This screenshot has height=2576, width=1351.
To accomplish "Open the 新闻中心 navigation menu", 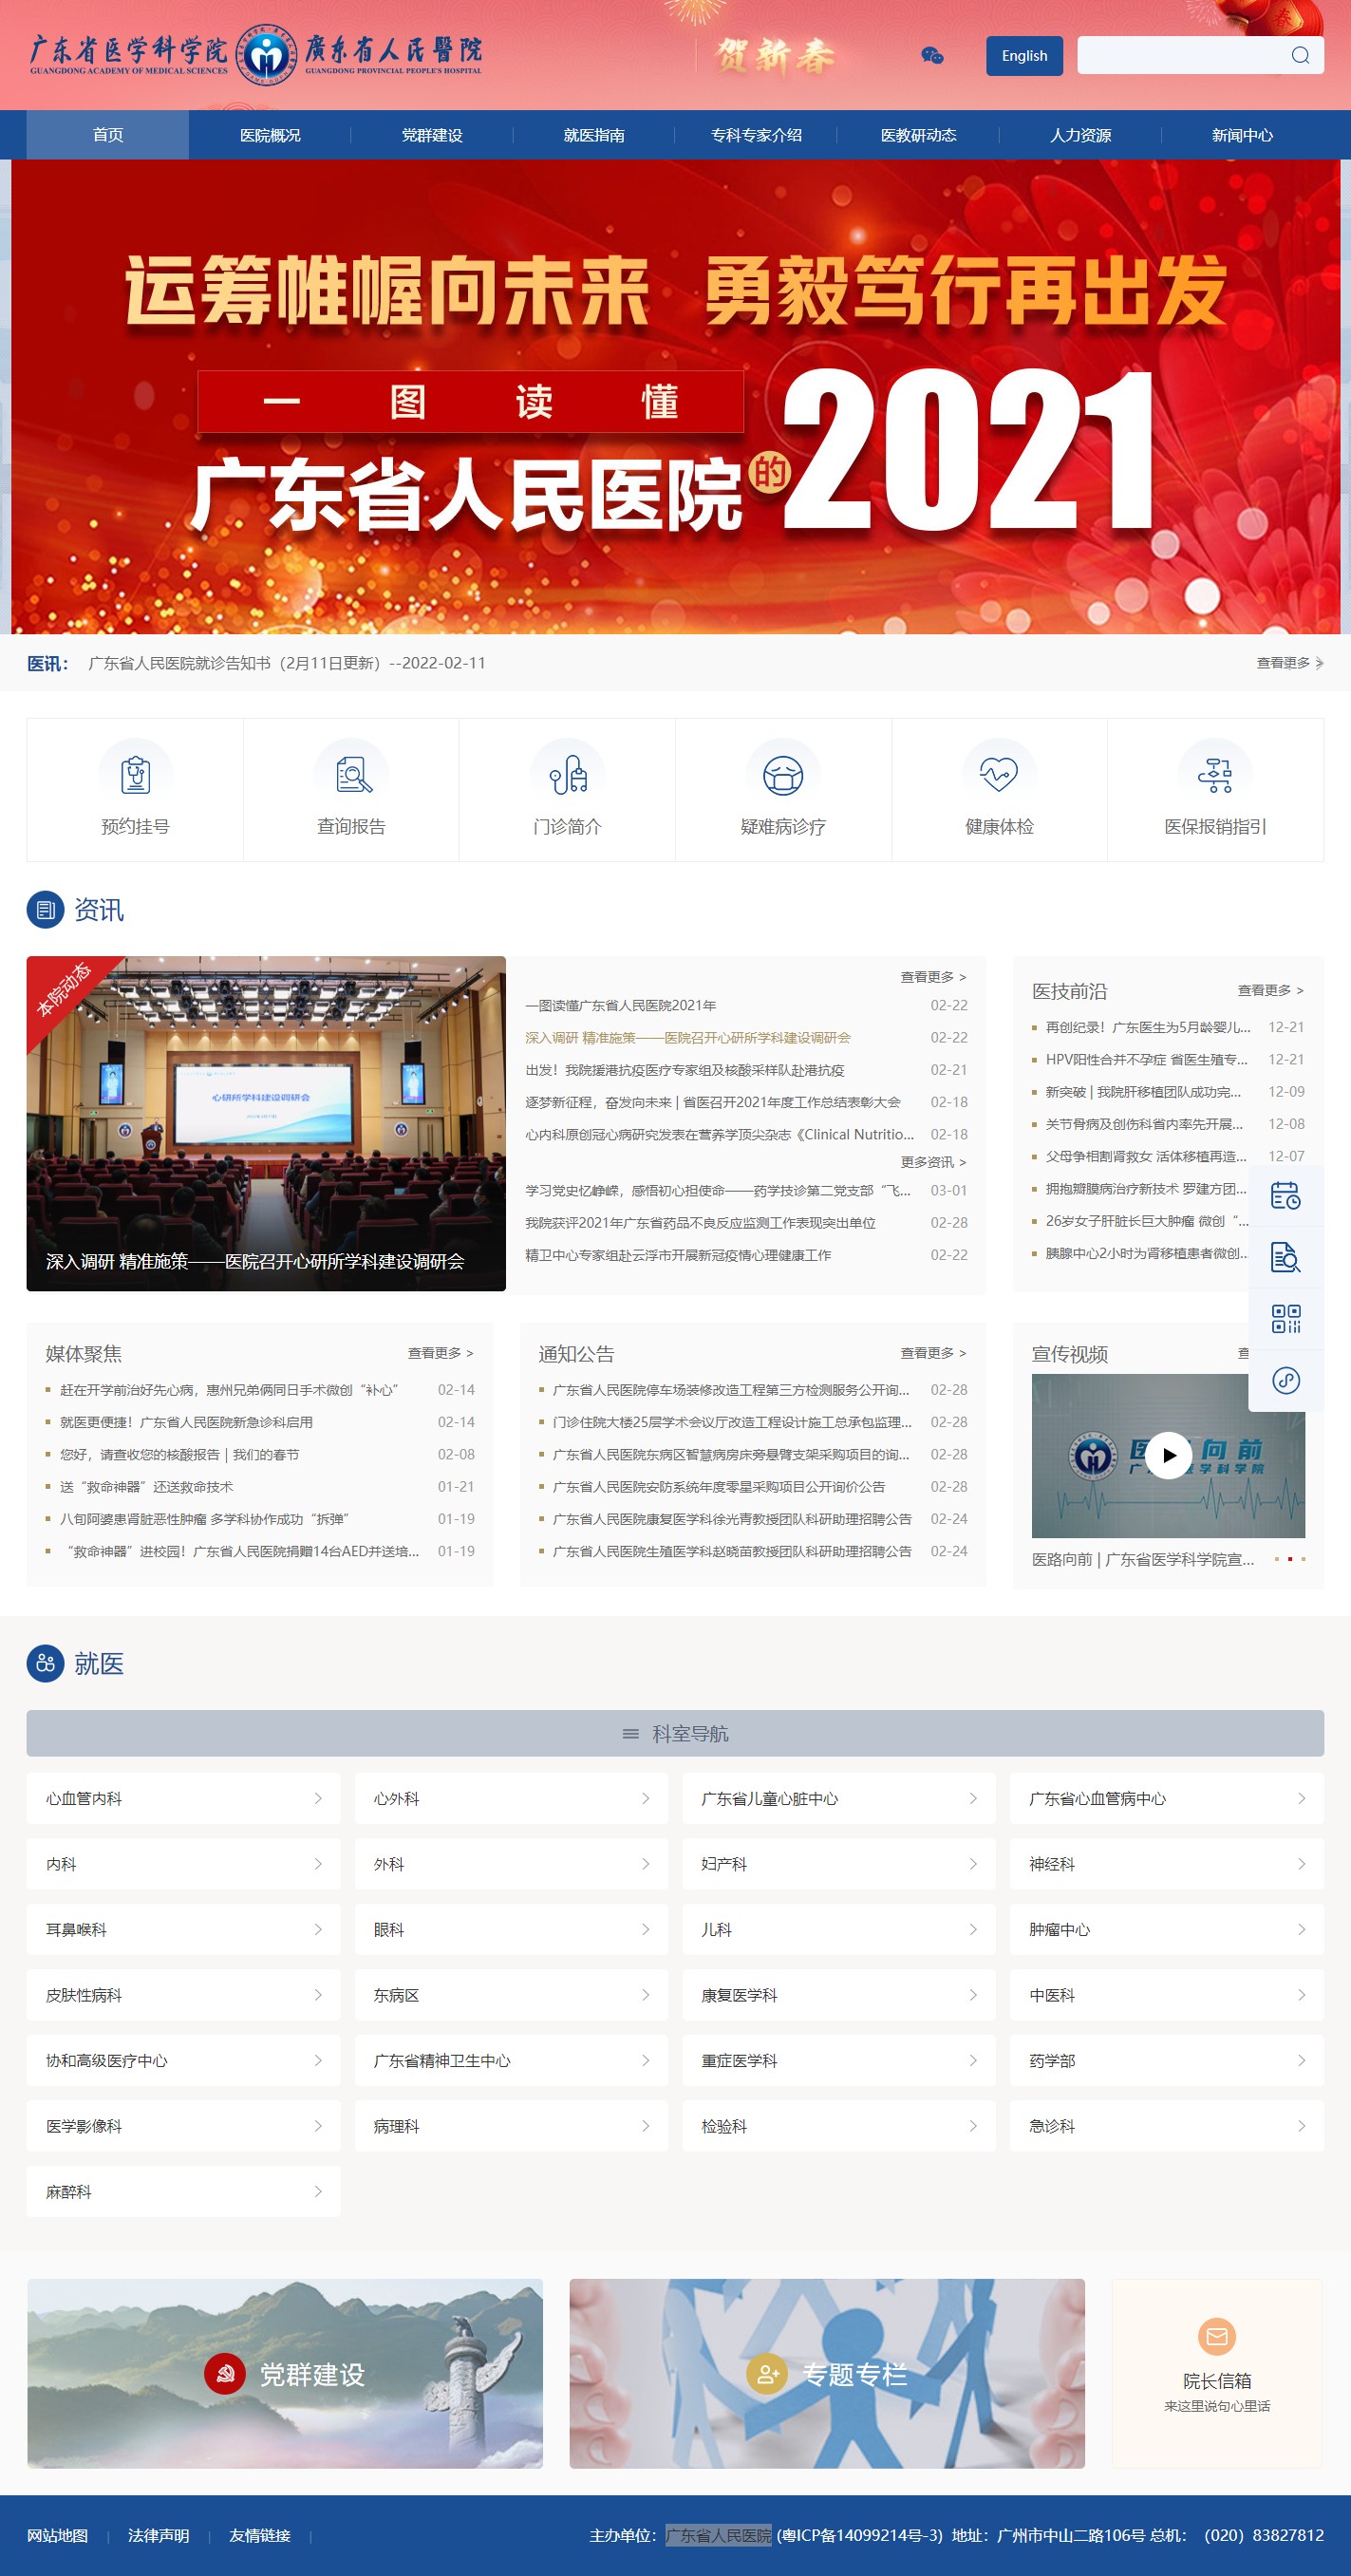I will (x=1241, y=135).
